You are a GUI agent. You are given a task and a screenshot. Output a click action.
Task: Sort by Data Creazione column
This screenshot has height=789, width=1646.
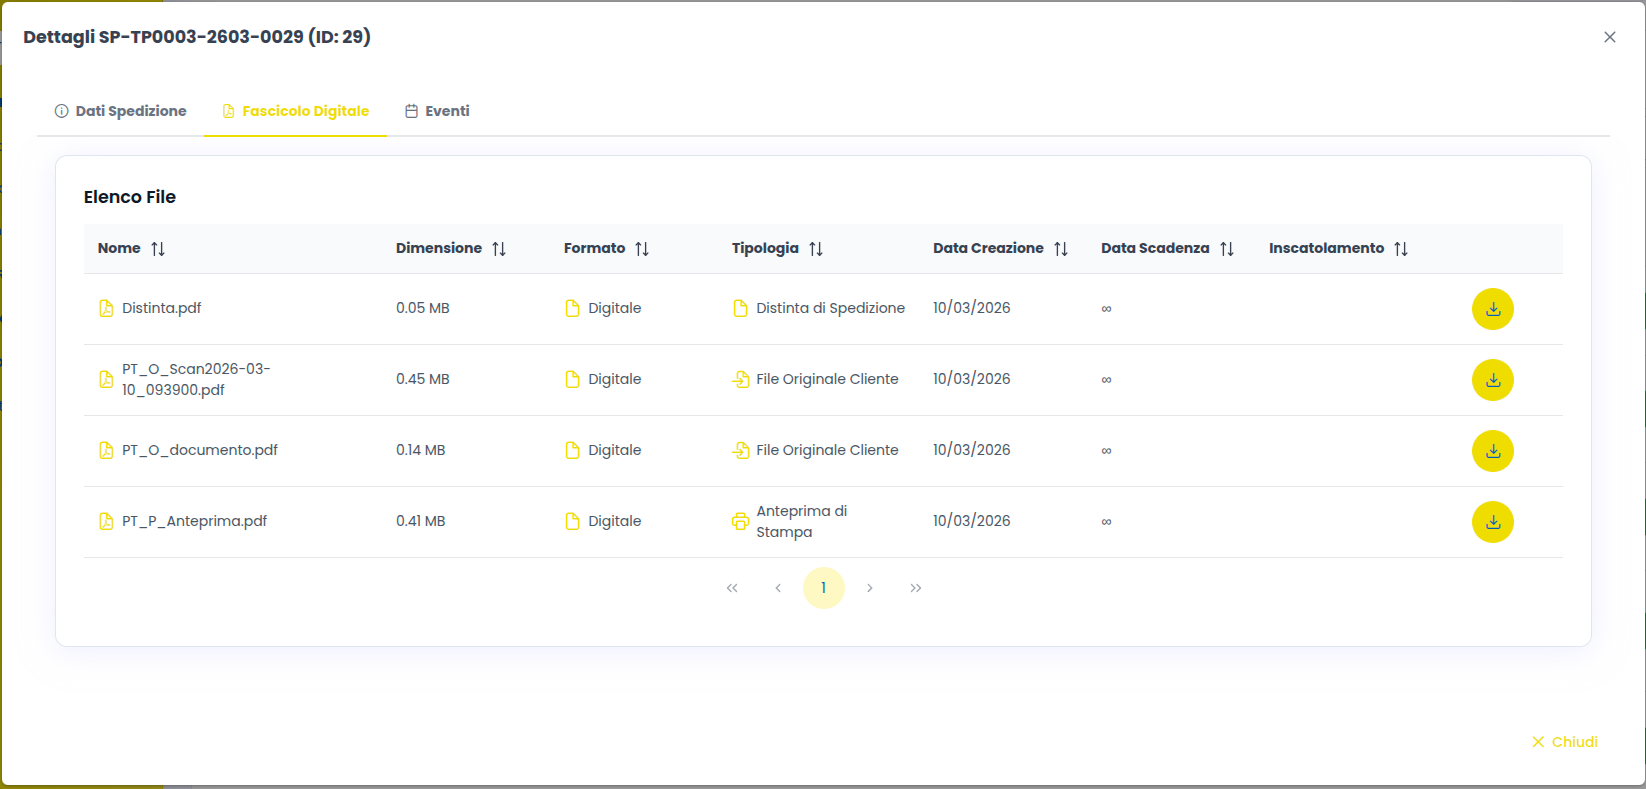[1060, 249]
